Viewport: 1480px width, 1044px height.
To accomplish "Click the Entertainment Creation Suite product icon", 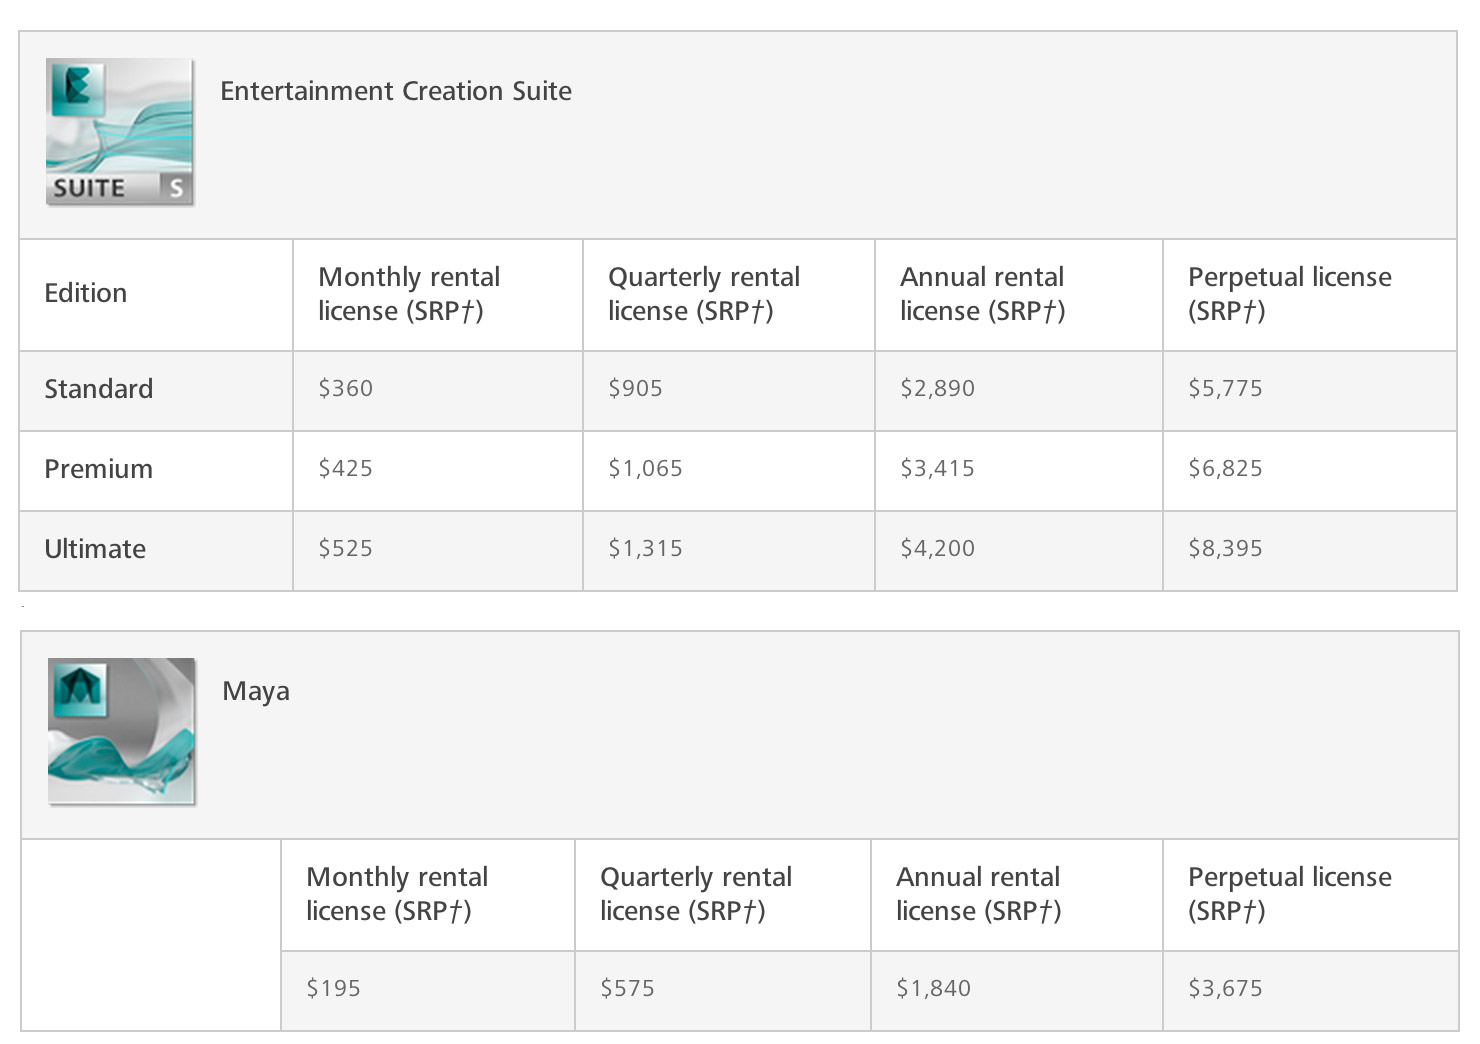I will click(x=120, y=132).
